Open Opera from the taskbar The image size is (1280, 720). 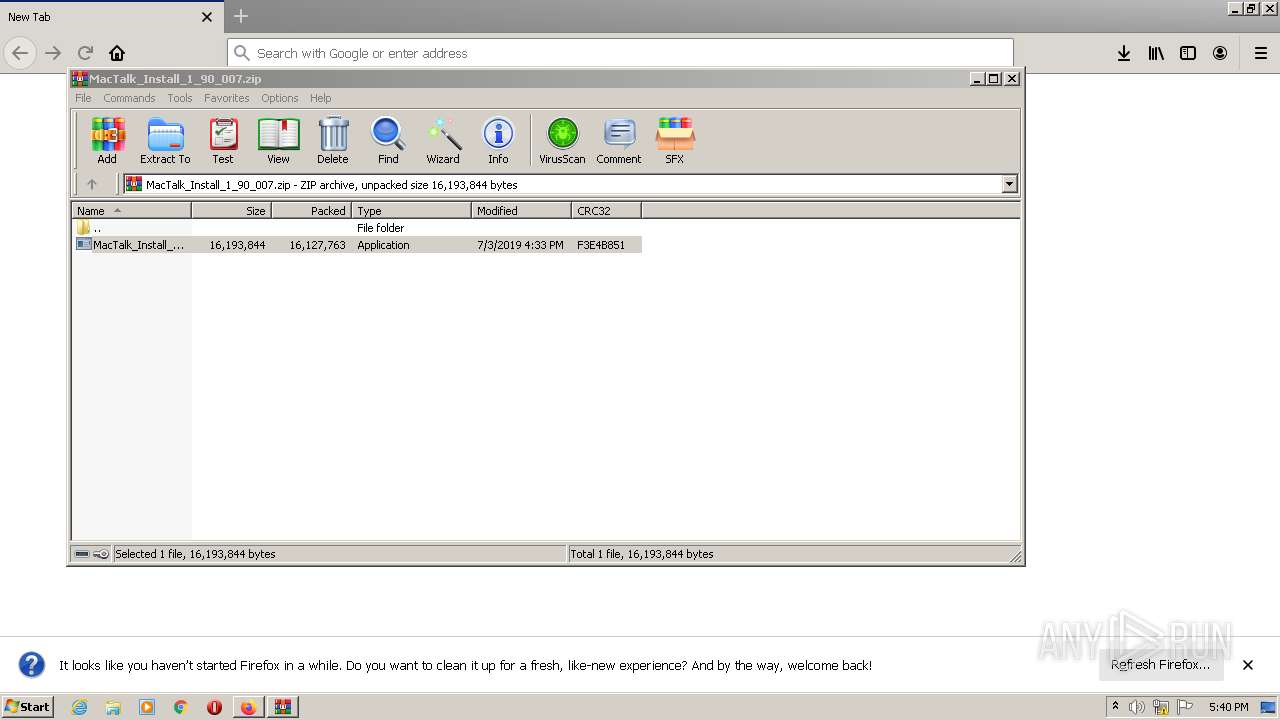pyautogui.click(x=214, y=707)
